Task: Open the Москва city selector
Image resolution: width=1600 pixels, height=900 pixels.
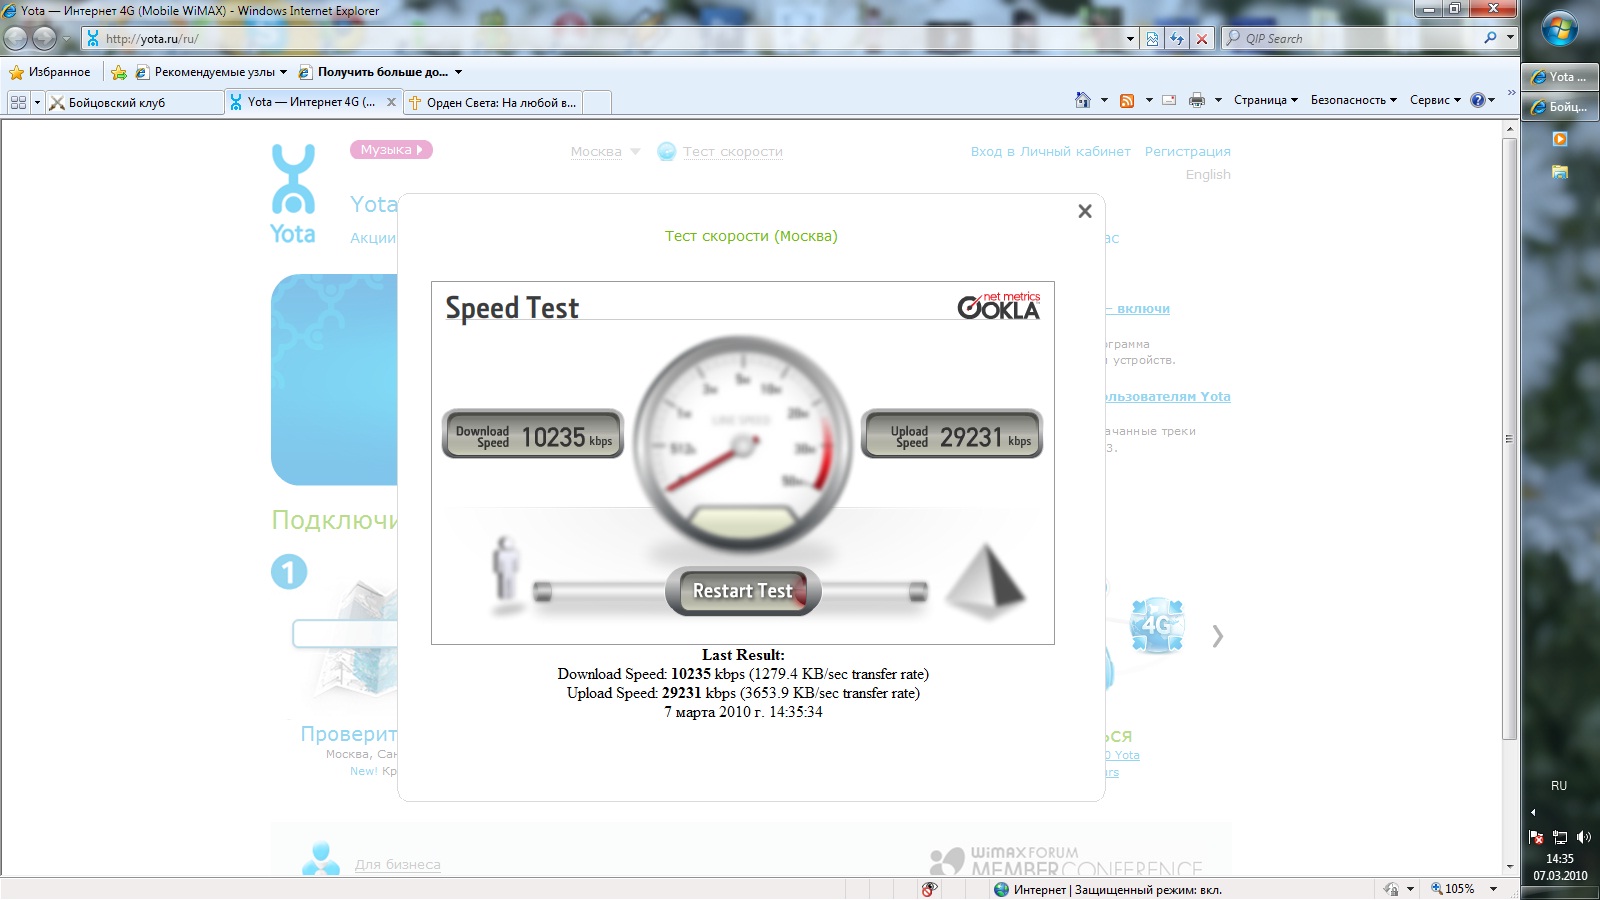Action: coord(605,152)
